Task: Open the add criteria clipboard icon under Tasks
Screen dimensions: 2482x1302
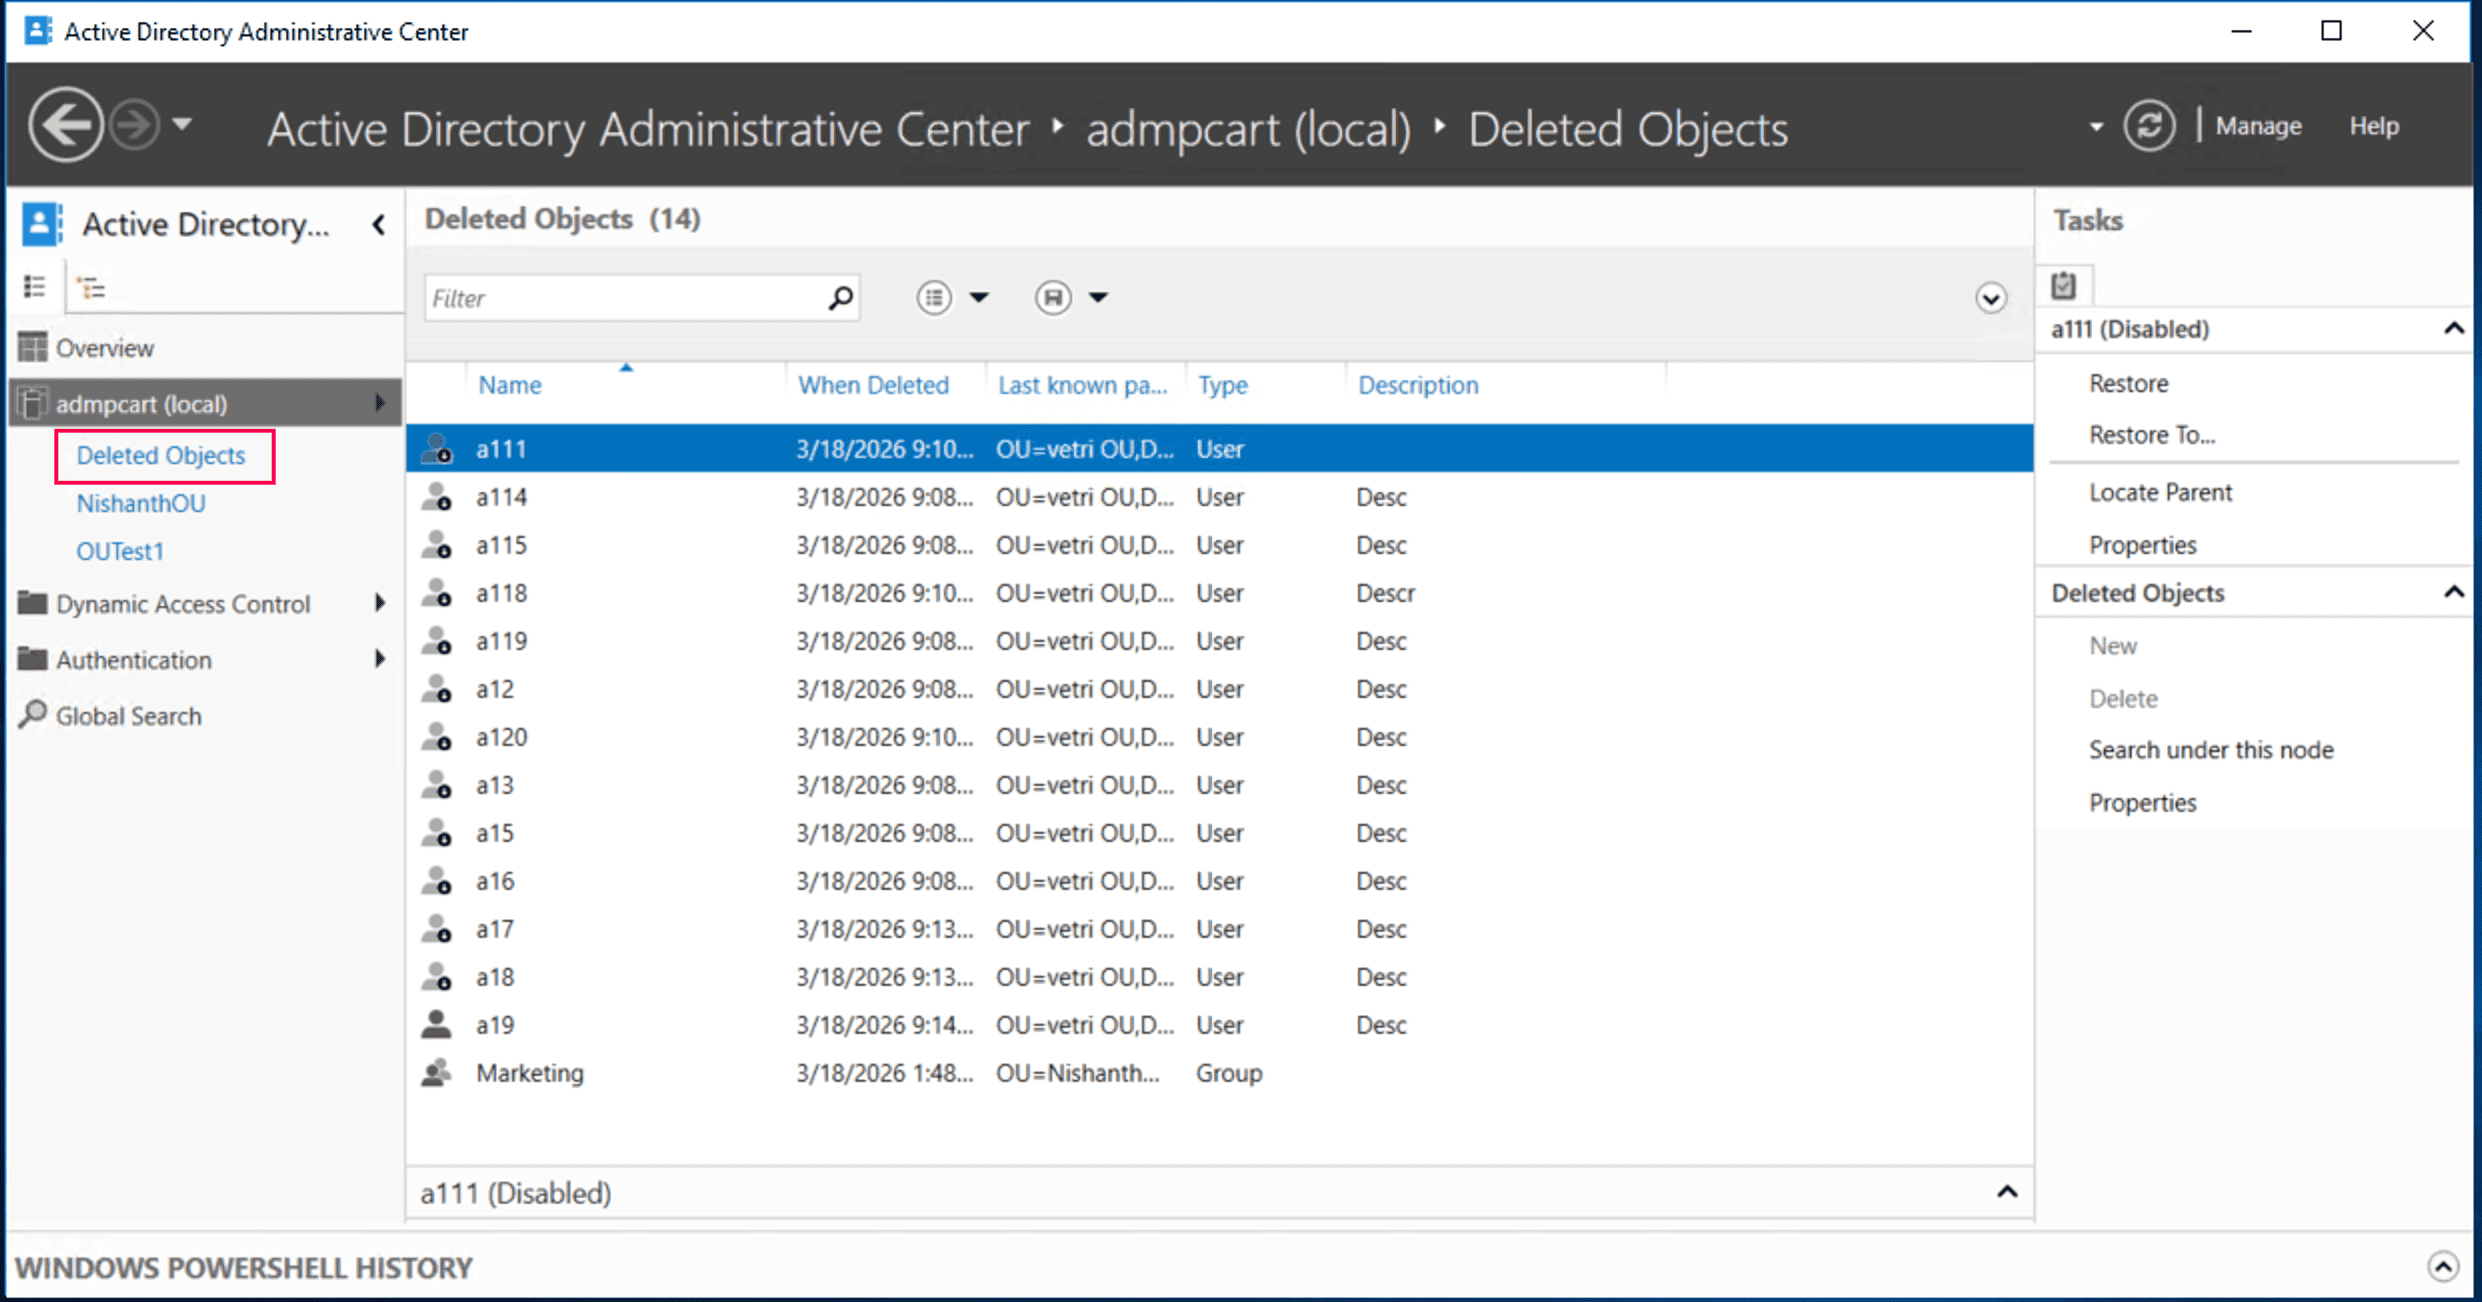Action: (2064, 285)
